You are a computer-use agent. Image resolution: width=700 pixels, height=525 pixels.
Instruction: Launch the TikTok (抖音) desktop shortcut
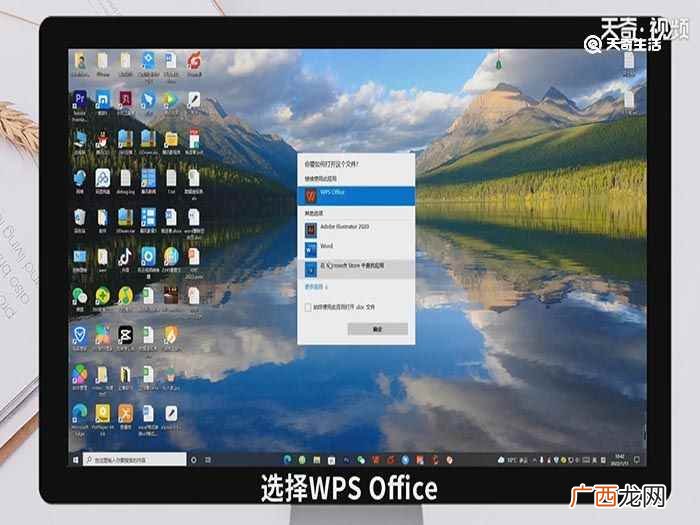click(125, 260)
